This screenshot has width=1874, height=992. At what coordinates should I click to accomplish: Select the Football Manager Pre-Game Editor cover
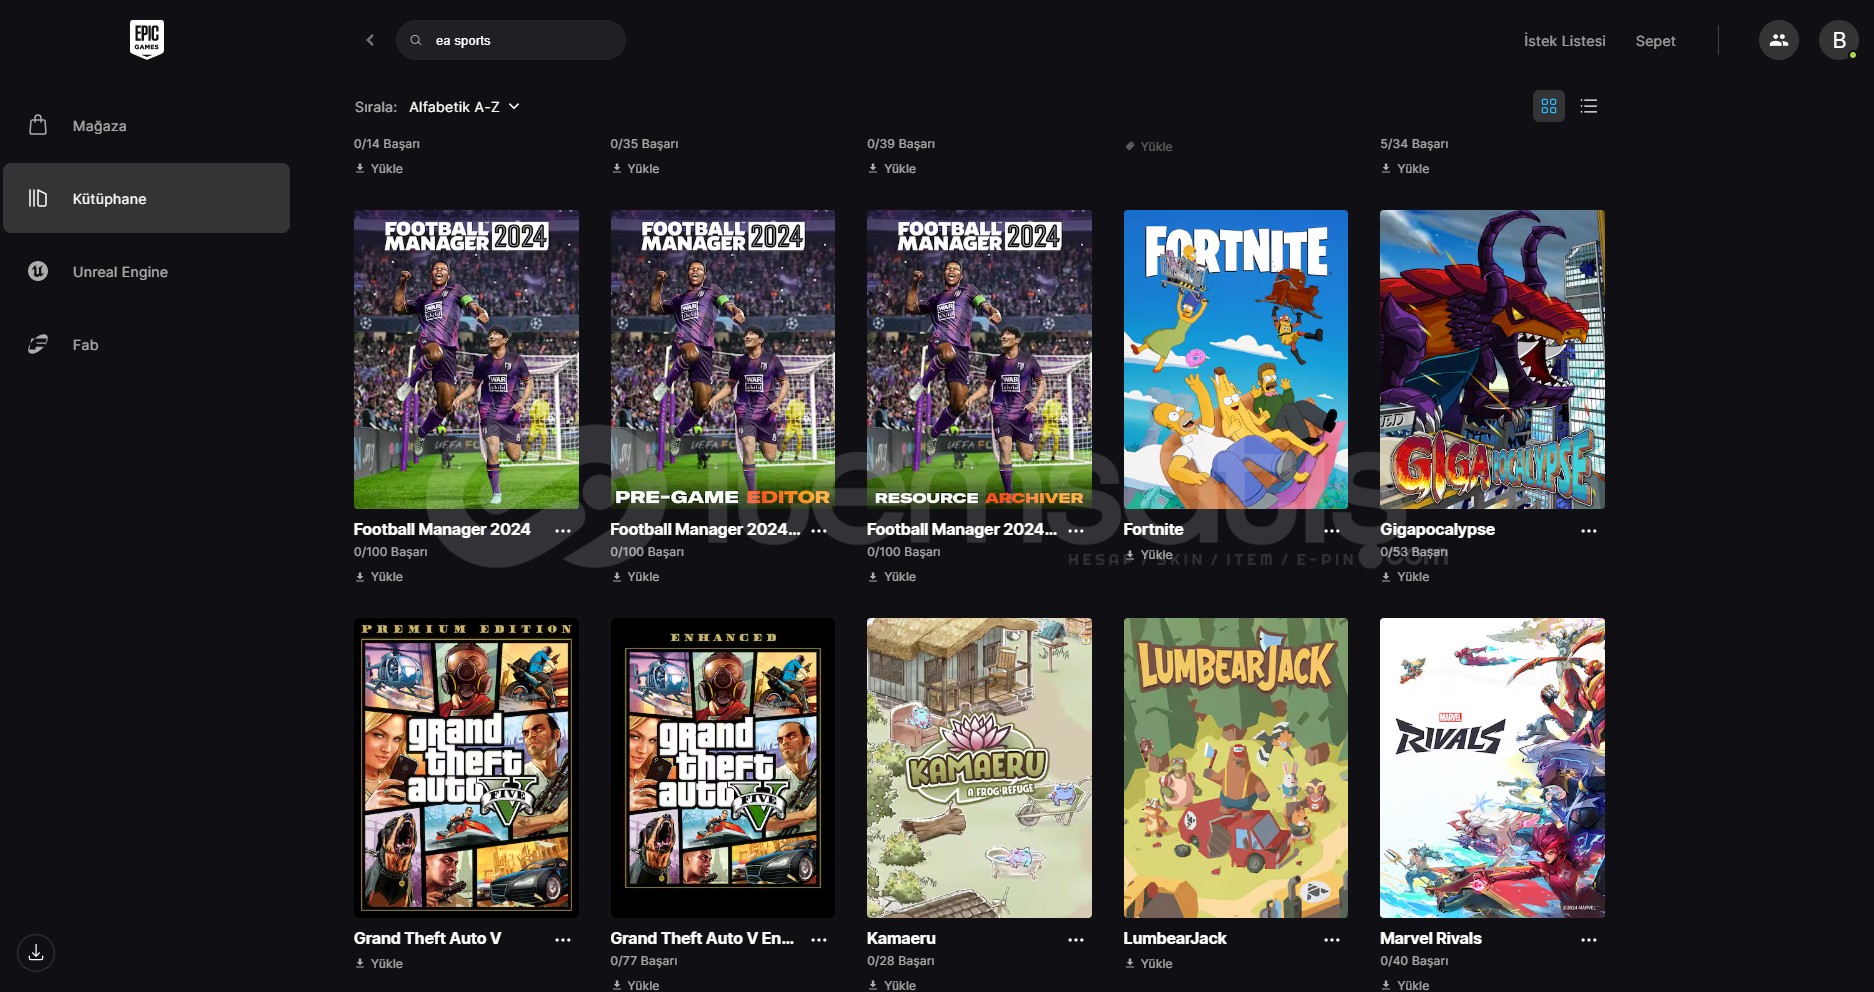tap(723, 359)
